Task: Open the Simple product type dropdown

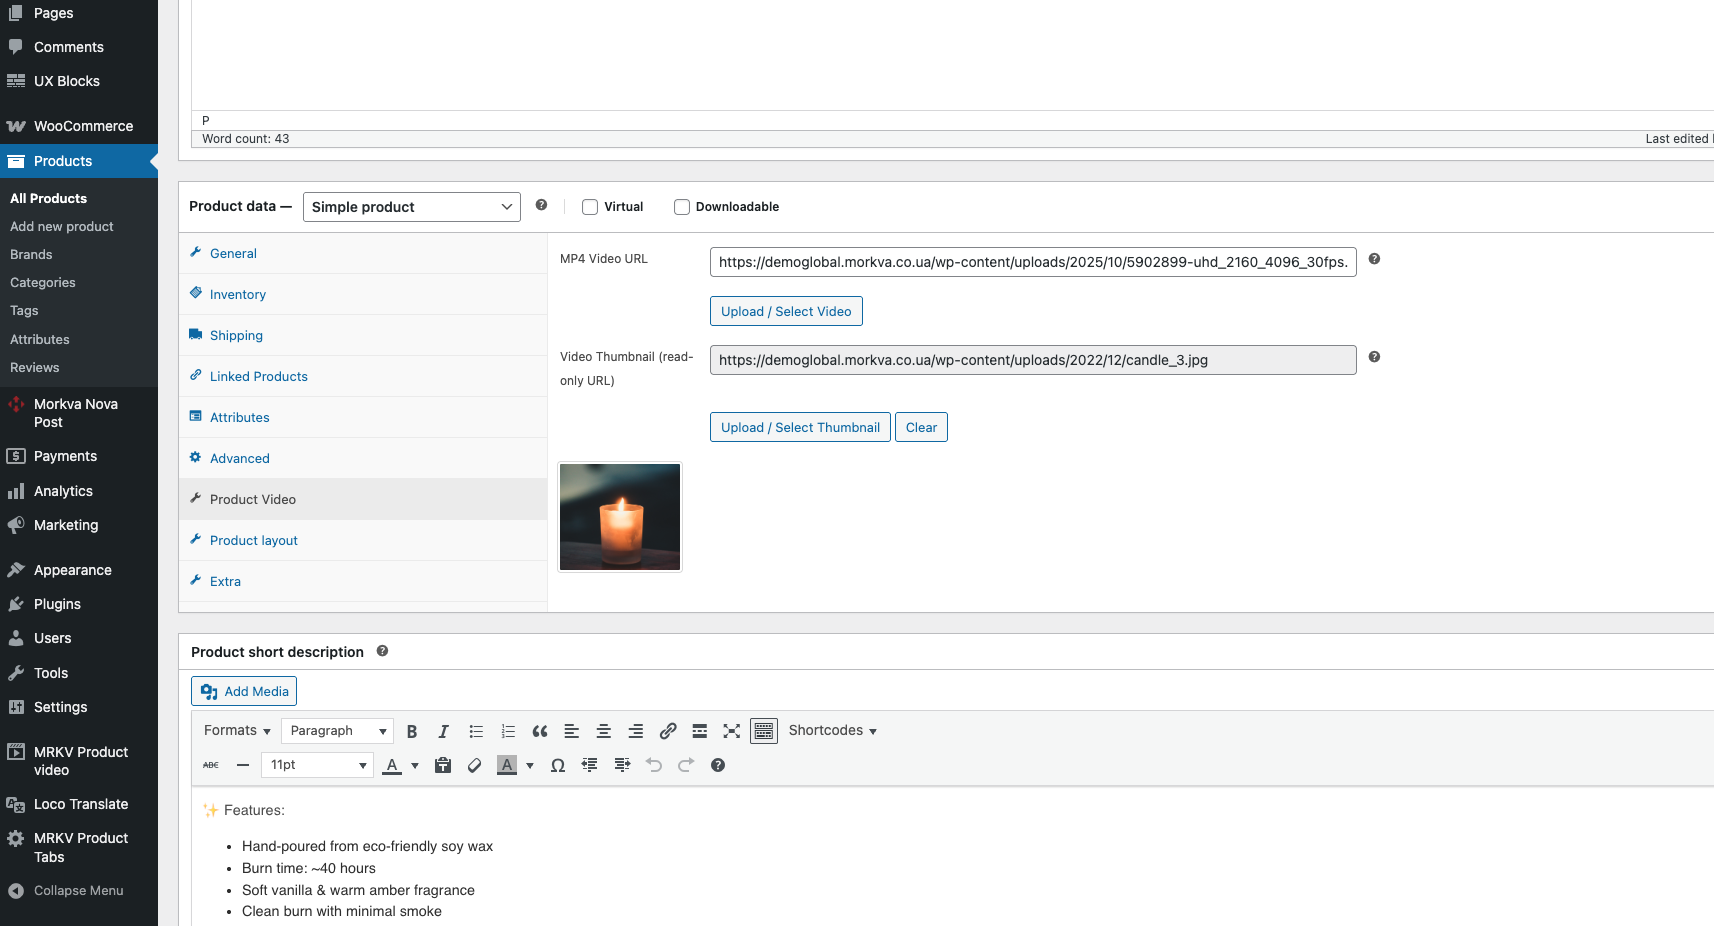Action: 411,207
